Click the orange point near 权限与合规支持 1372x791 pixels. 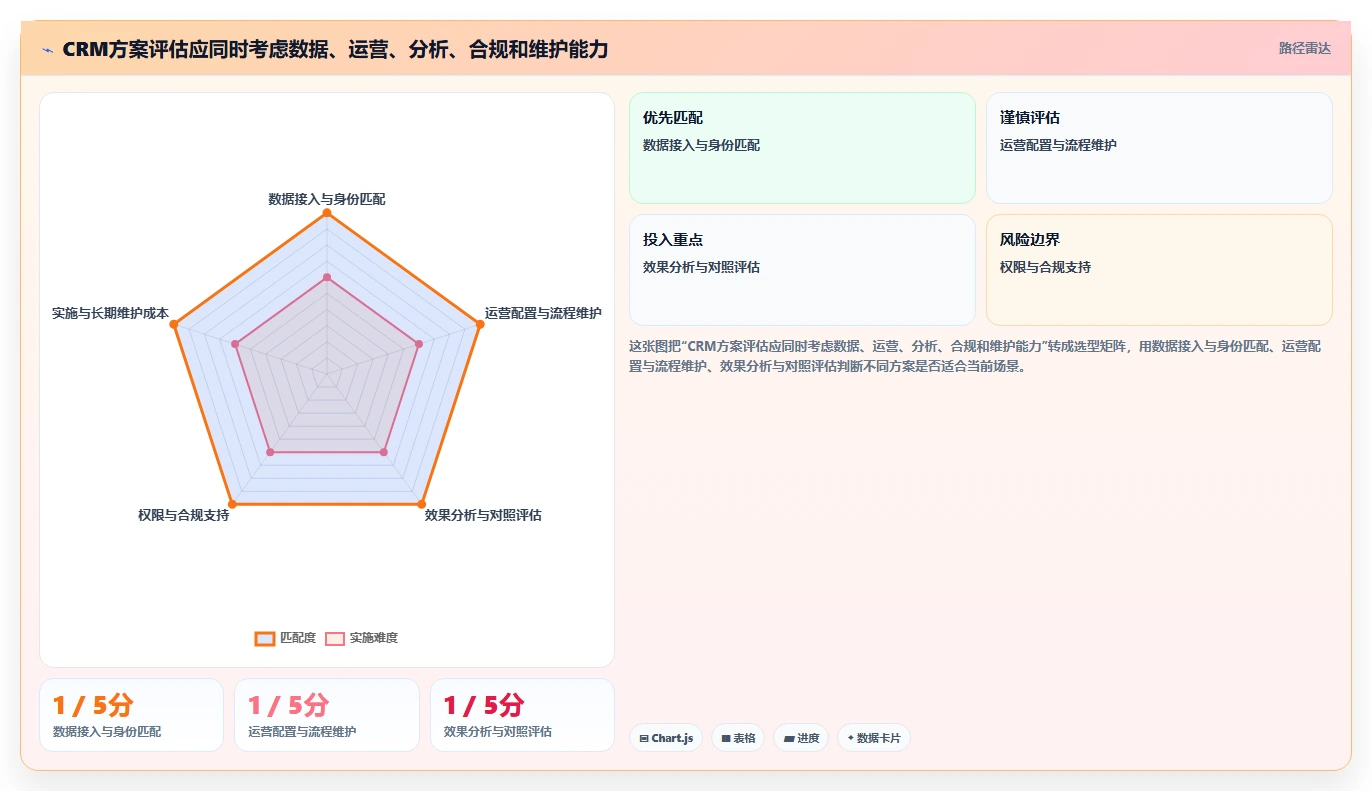point(232,504)
